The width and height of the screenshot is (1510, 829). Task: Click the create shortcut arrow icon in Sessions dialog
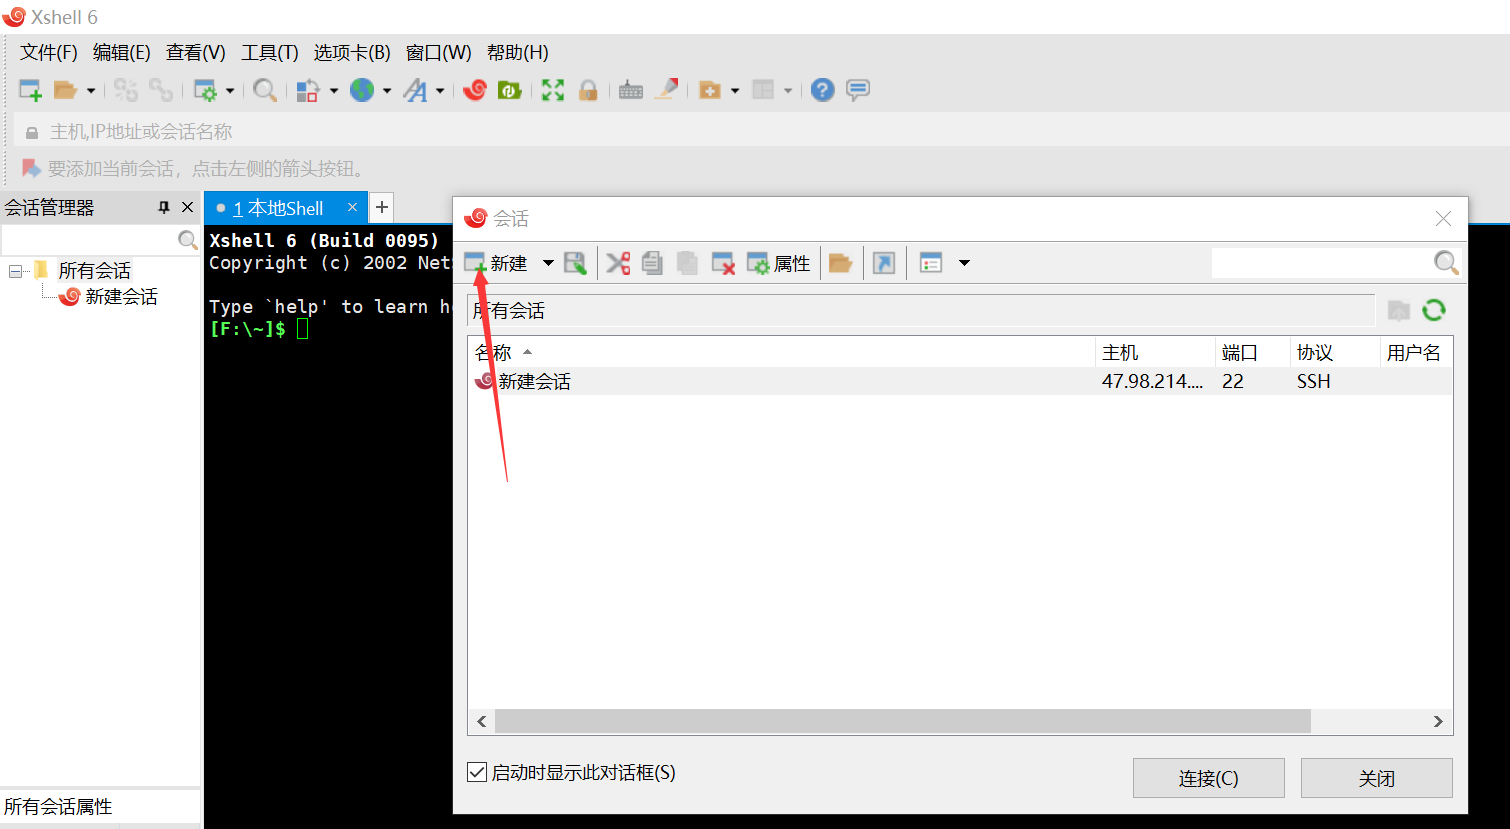pos(884,263)
